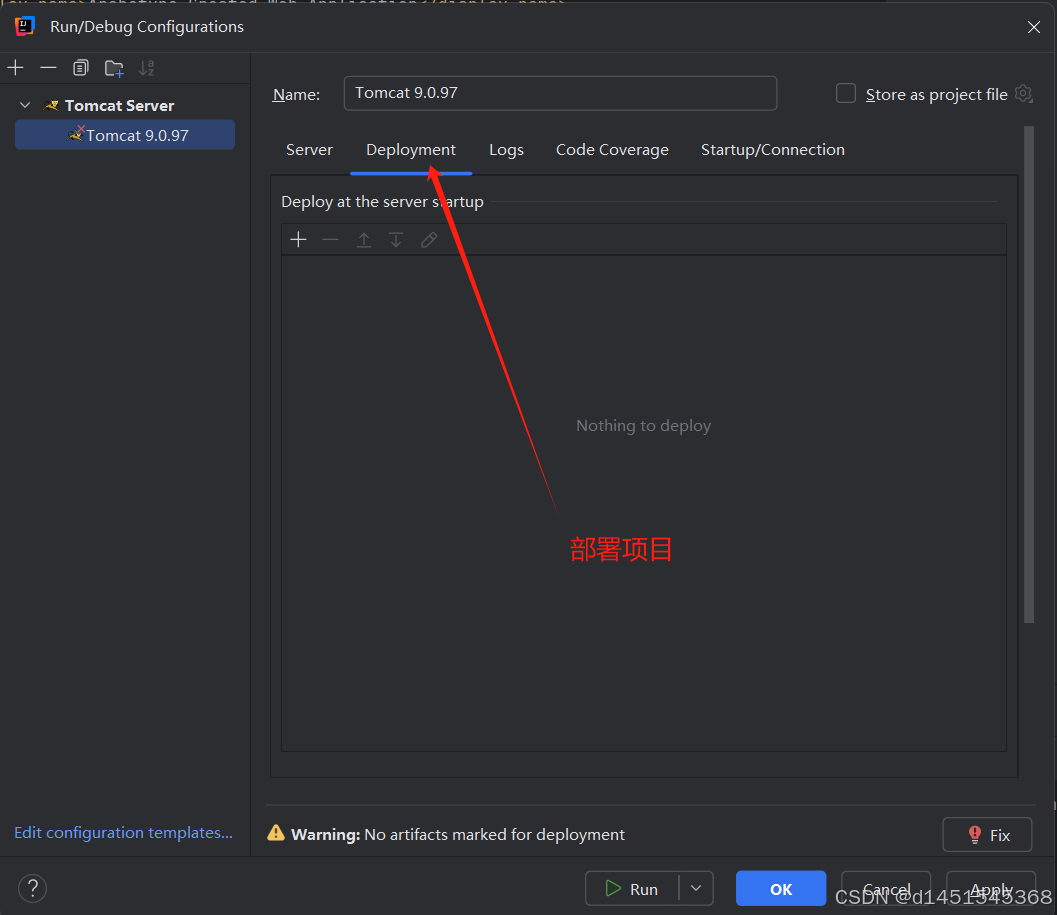1057x915 pixels.
Task: Create a new configuration folder
Action: tap(114, 68)
